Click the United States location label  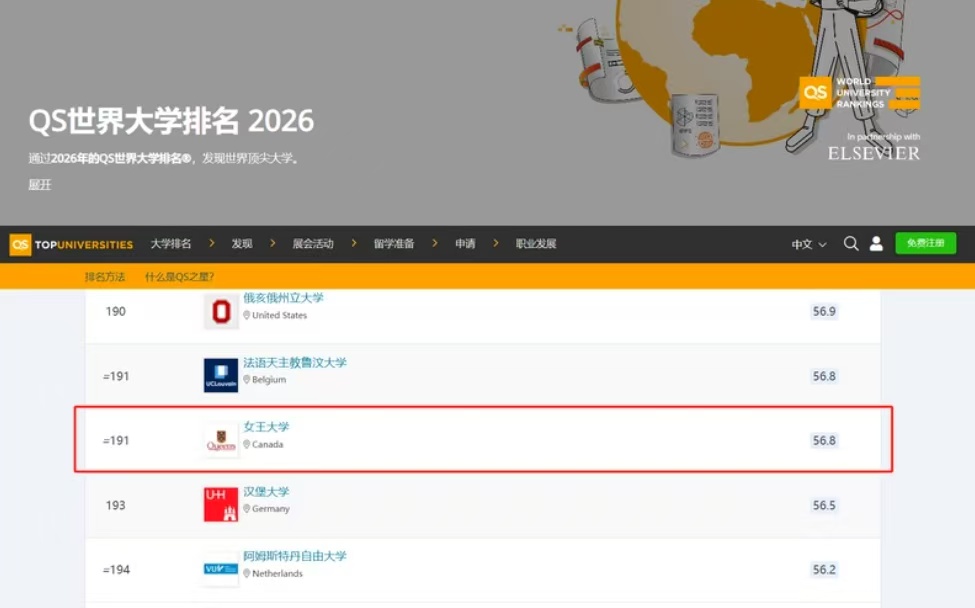(x=275, y=315)
